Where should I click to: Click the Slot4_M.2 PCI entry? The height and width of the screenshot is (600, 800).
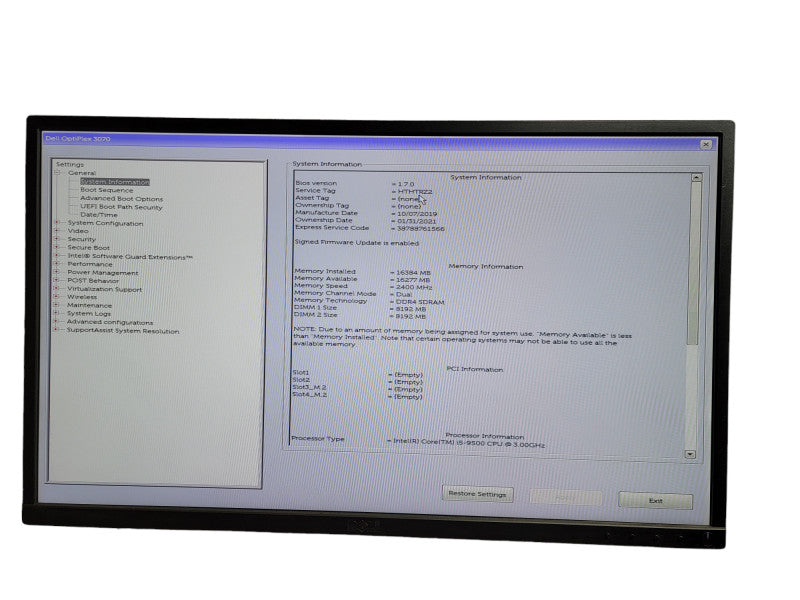pos(357,395)
